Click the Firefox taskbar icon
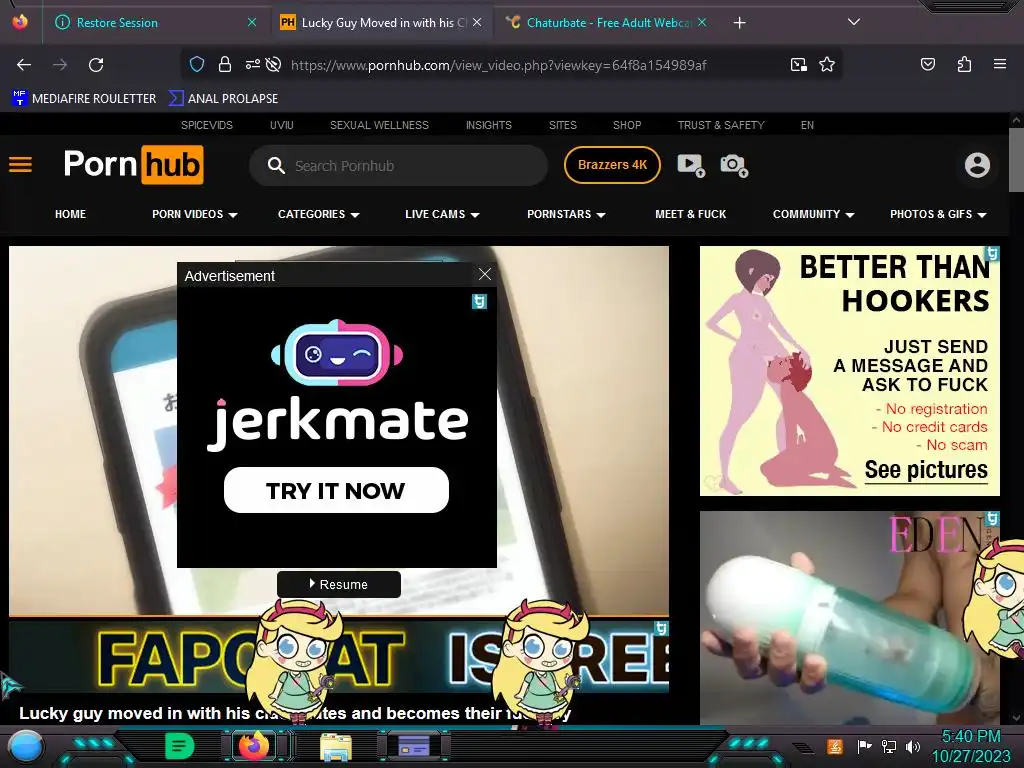Viewport: 1024px width, 768px height. point(254,746)
